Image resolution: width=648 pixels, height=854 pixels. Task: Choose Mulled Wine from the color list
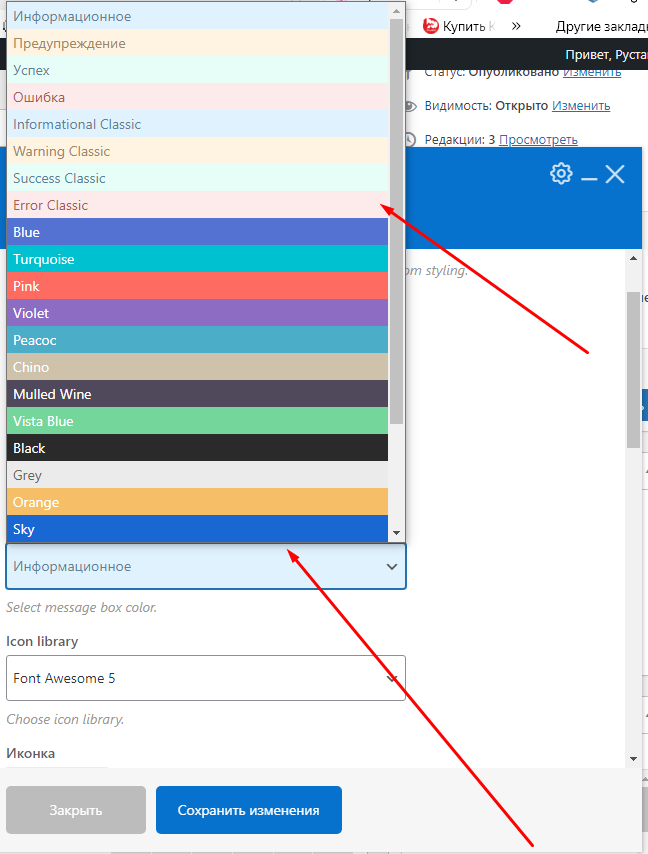click(197, 394)
